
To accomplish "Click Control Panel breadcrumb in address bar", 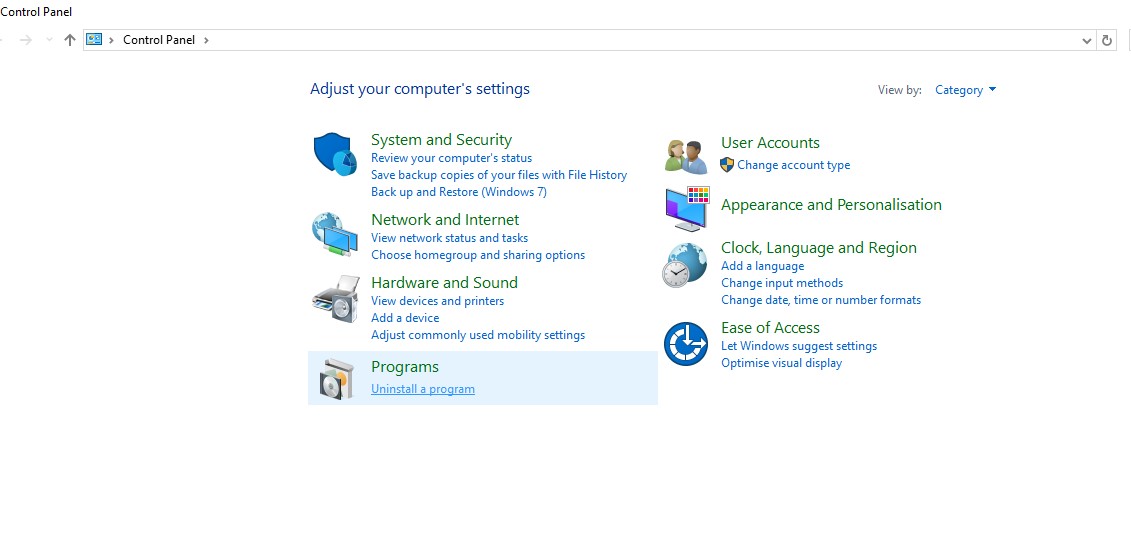I will (159, 40).
